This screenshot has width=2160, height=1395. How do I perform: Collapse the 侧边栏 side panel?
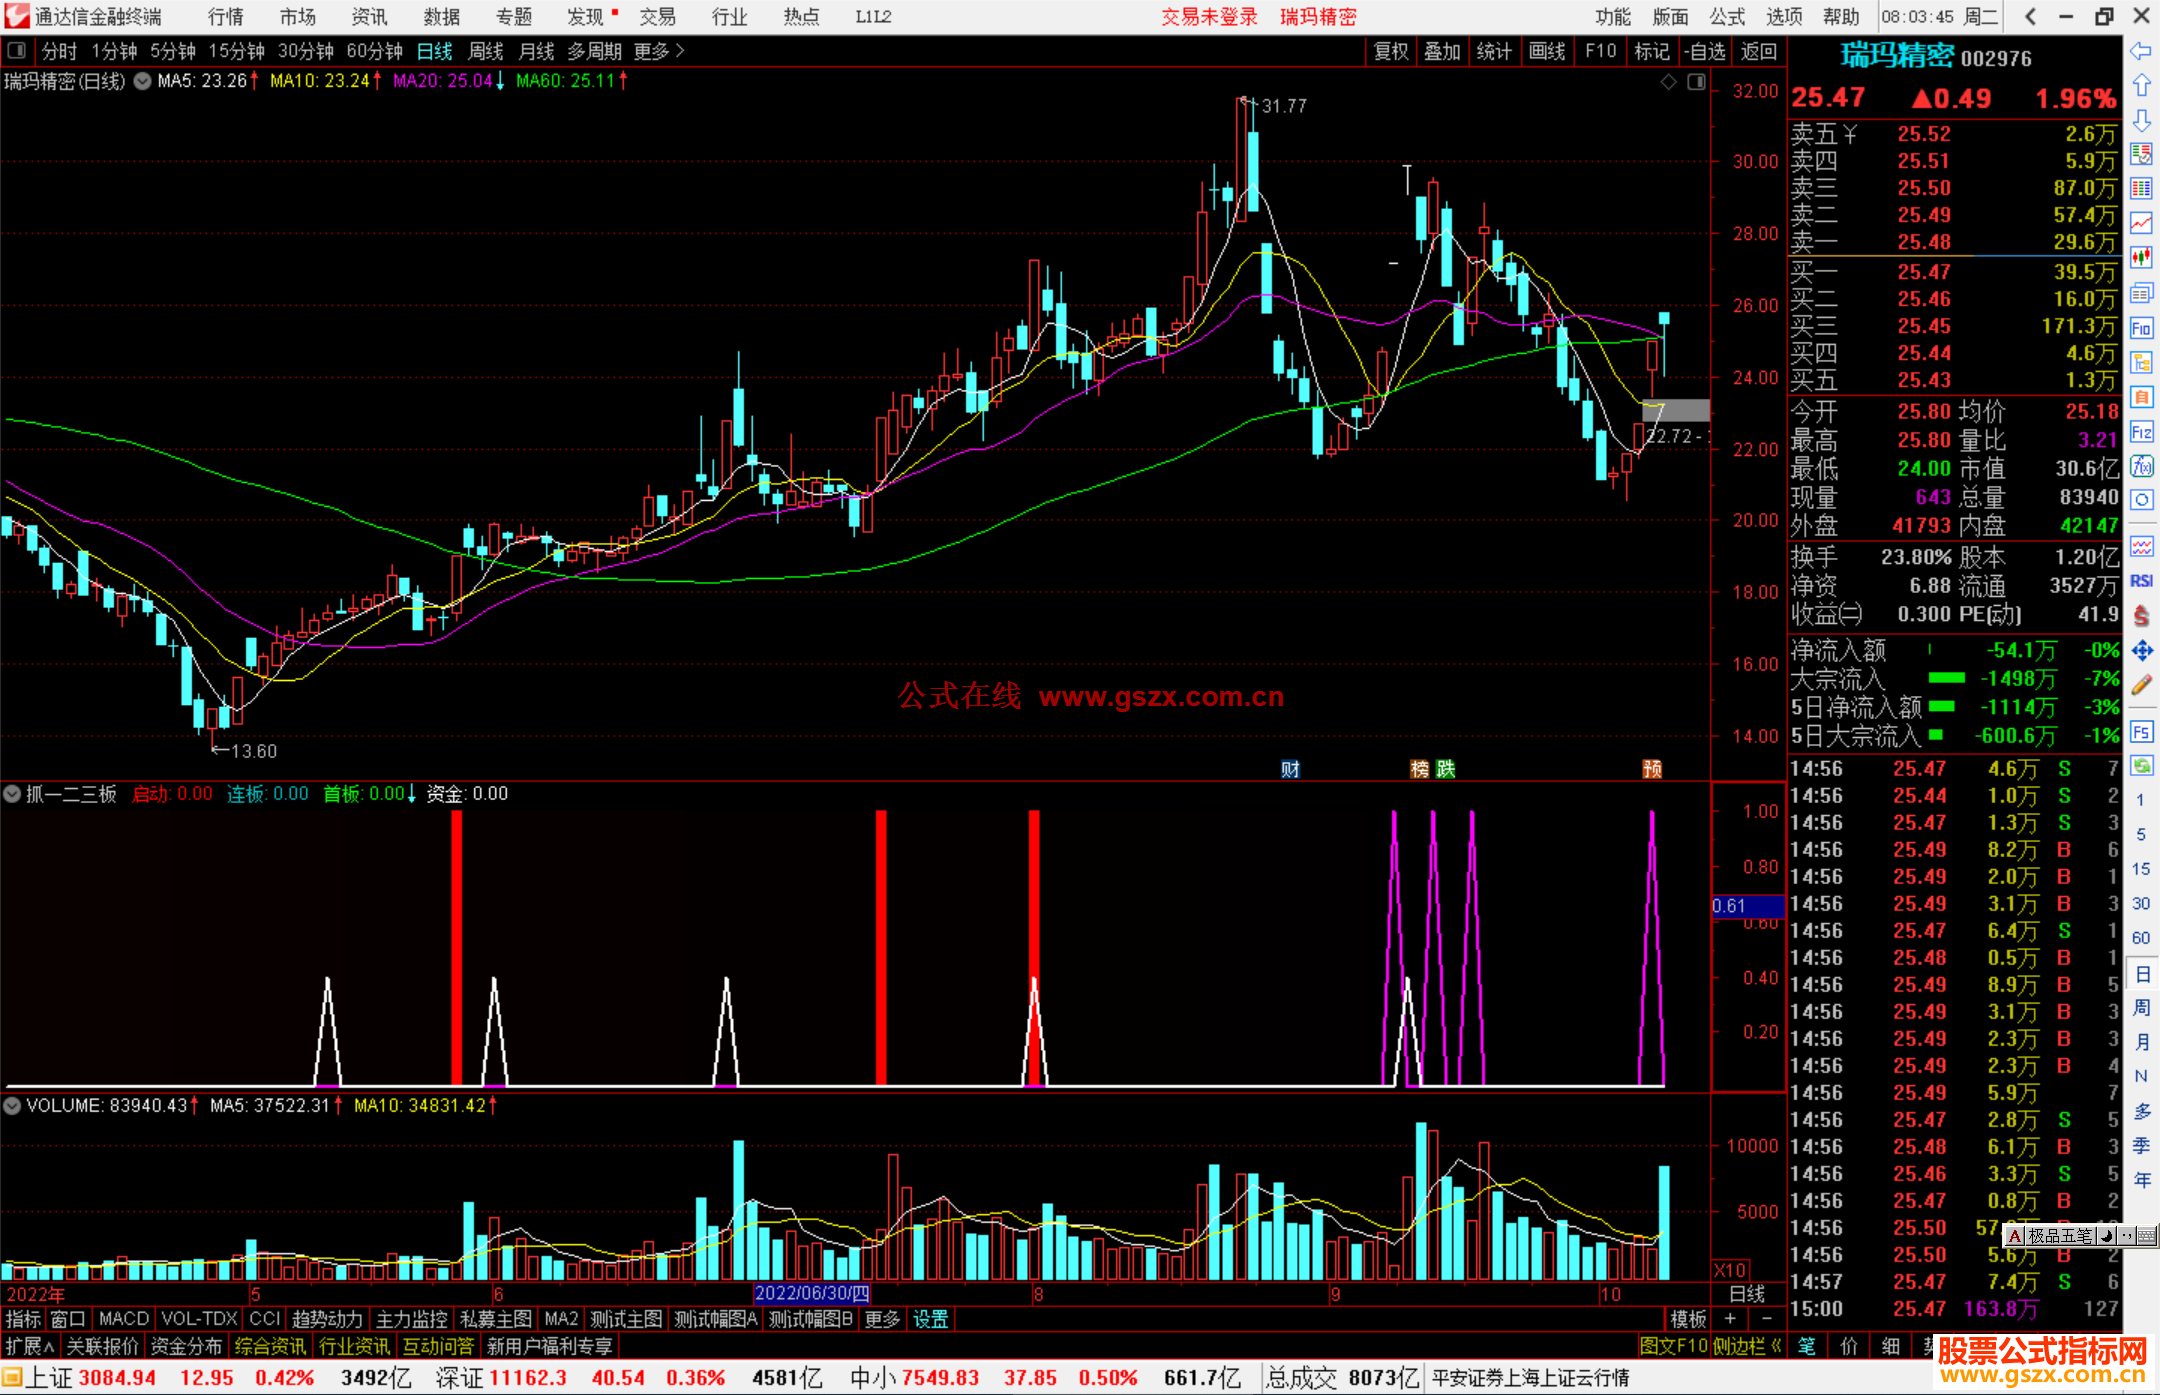[x=1748, y=1347]
